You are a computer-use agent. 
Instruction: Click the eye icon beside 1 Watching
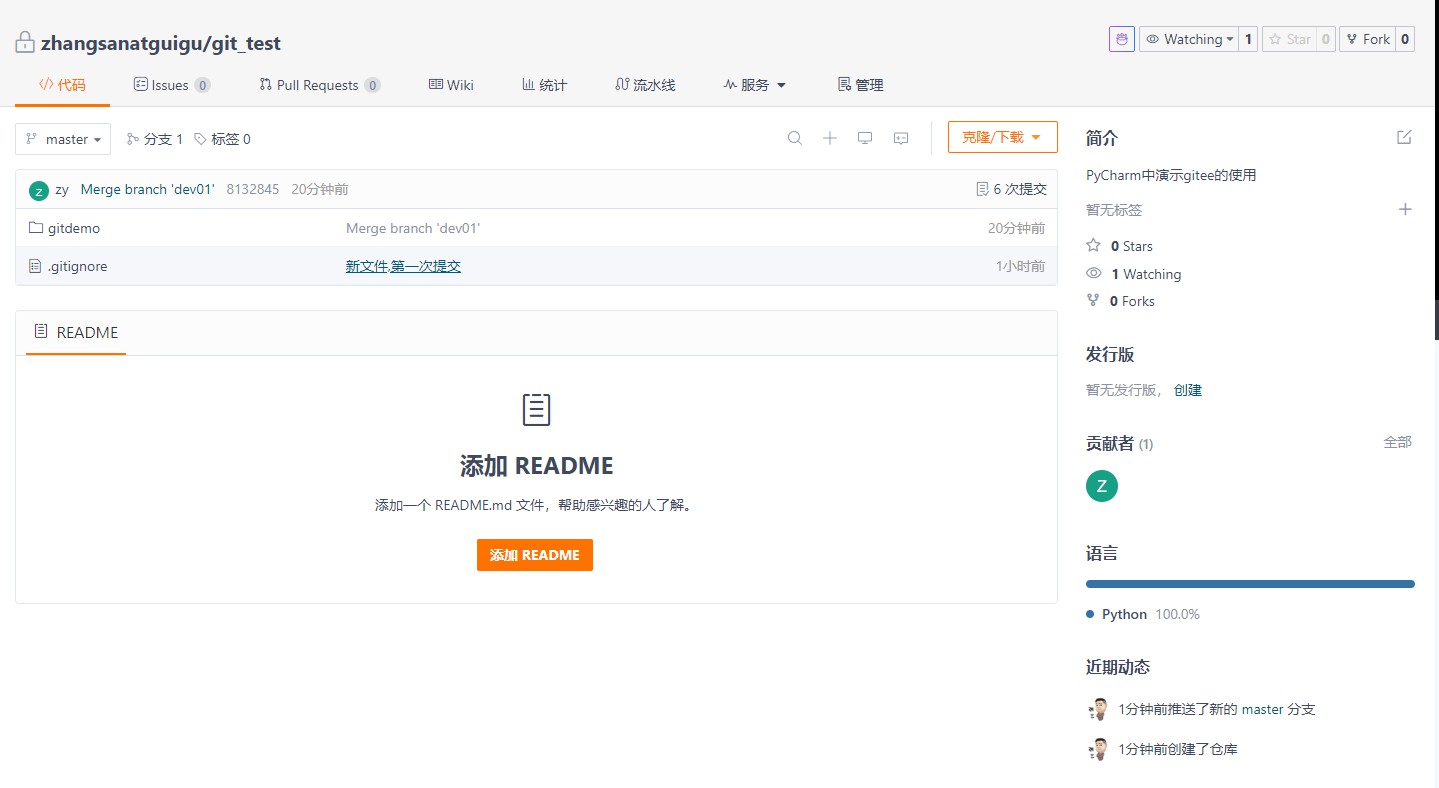click(x=1093, y=273)
